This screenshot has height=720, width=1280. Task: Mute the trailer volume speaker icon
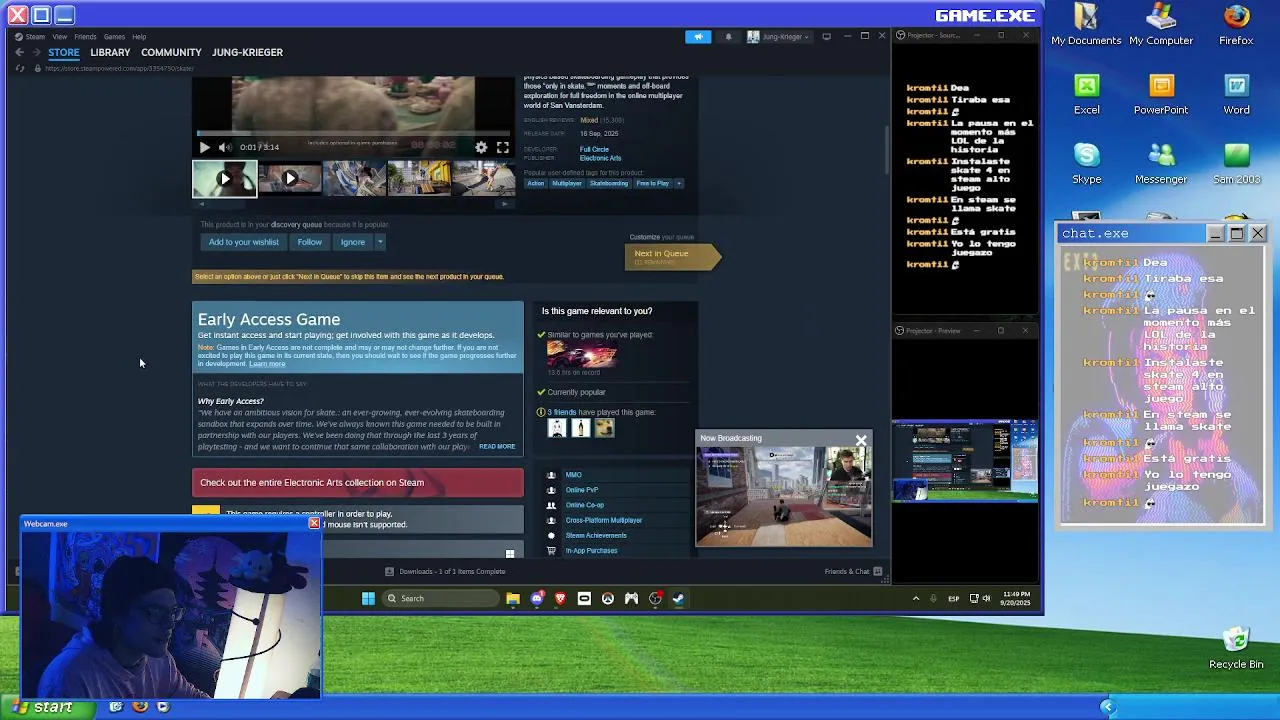click(x=224, y=147)
